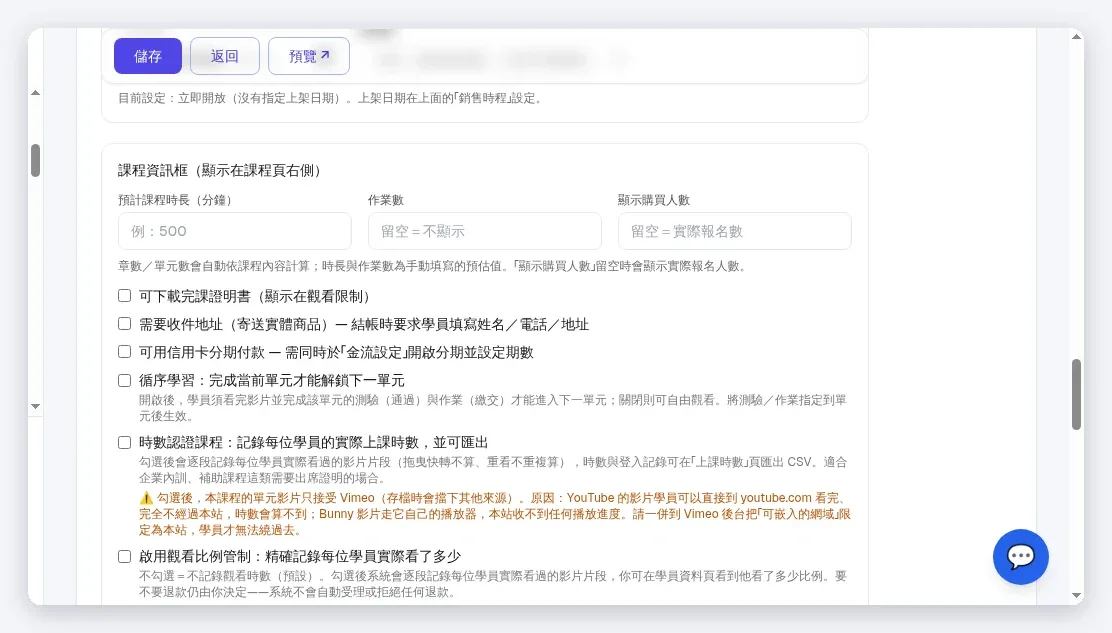The height and width of the screenshot is (633, 1112).
Task: Click the 不勾選＝不記錄觀看時數 description text
Action: click(x=493, y=583)
